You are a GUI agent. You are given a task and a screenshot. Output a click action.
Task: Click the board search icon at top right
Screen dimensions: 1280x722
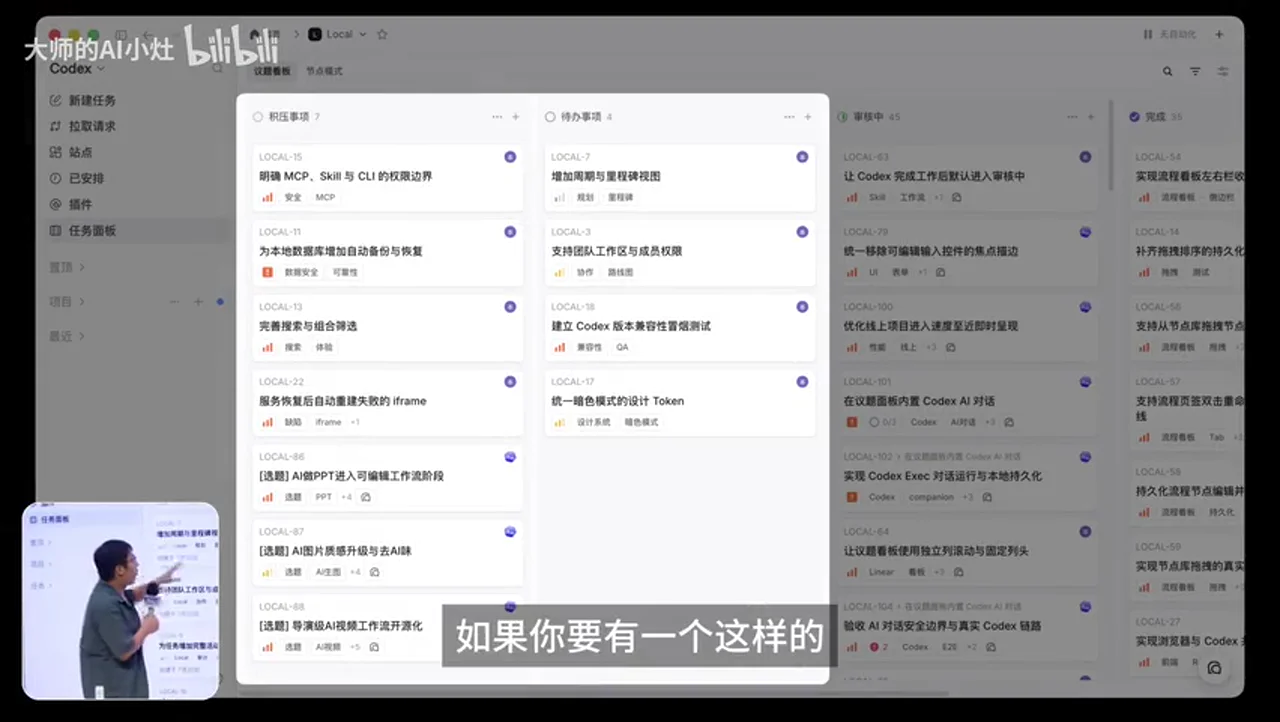(1168, 71)
